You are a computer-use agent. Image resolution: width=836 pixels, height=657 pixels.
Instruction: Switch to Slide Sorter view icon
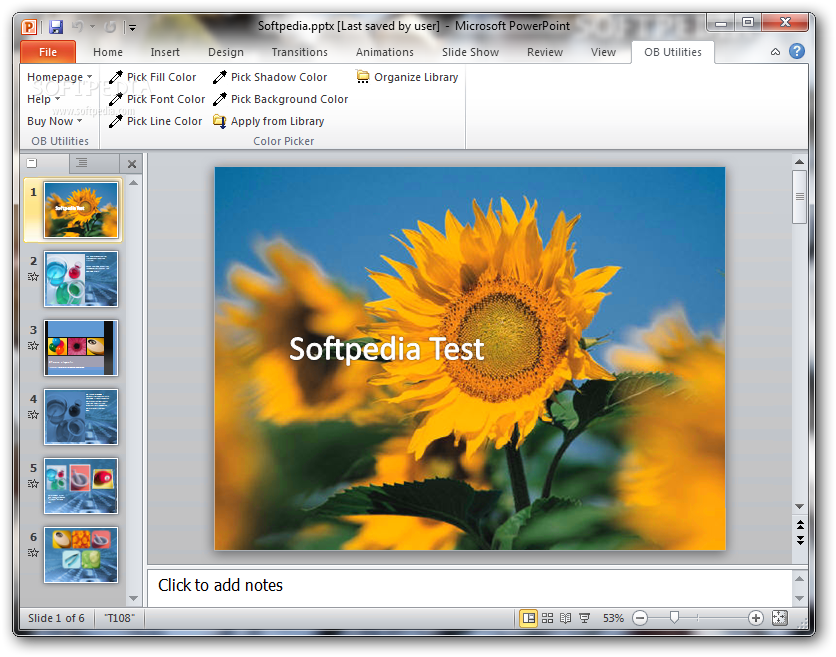coord(548,618)
